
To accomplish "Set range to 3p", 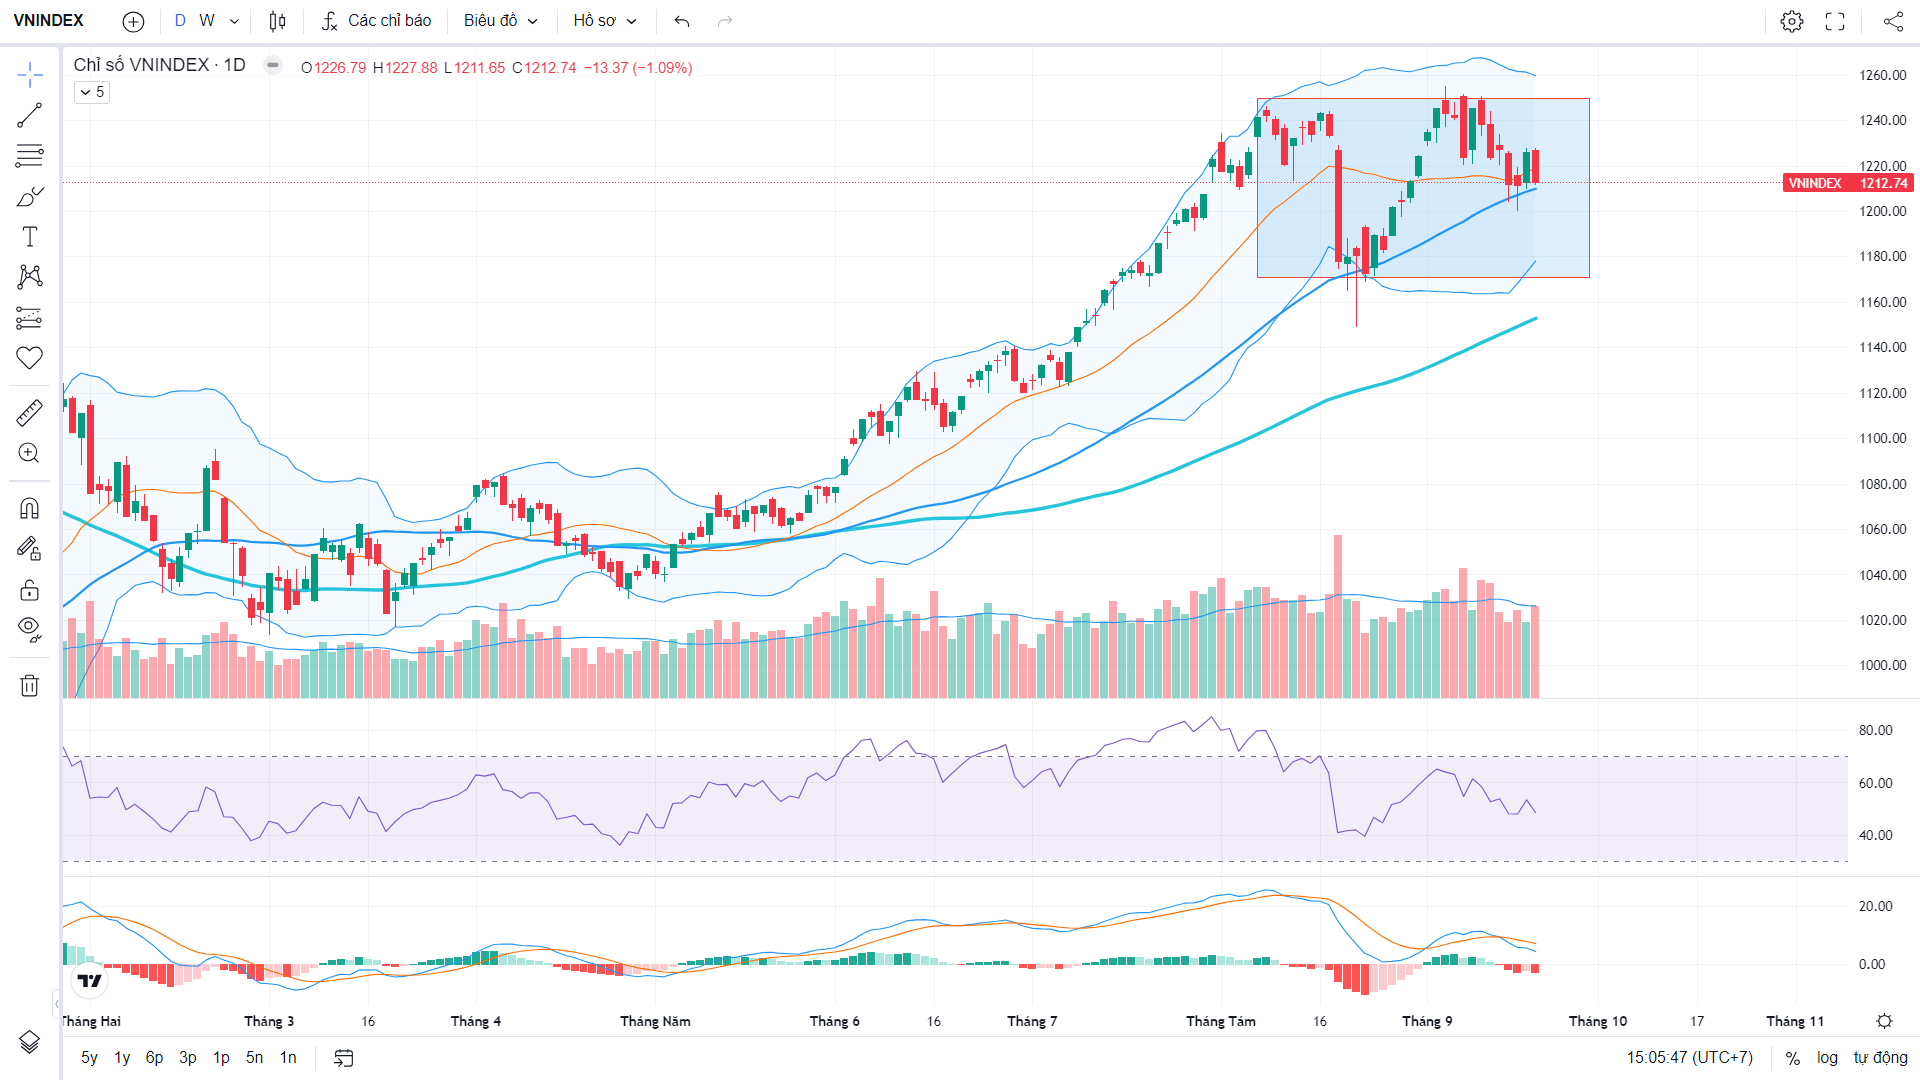I will tap(188, 1058).
